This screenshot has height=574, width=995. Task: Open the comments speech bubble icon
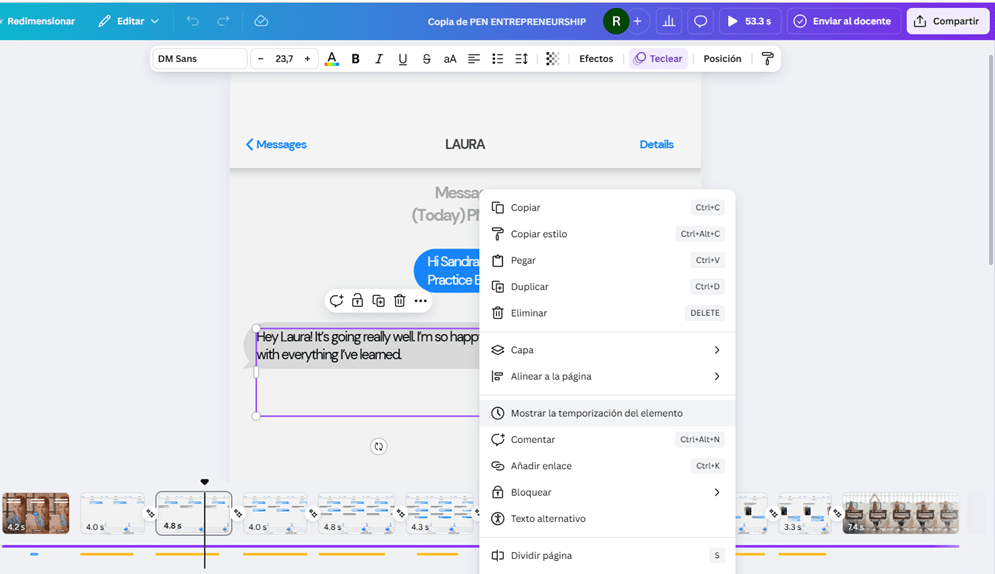tap(701, 21)
